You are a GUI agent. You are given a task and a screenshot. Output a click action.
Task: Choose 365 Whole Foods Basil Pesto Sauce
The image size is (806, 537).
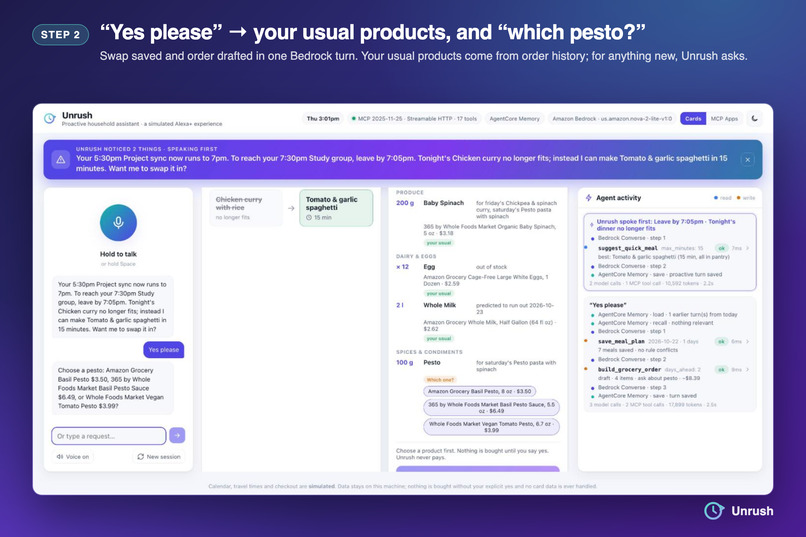coord(491,408)
